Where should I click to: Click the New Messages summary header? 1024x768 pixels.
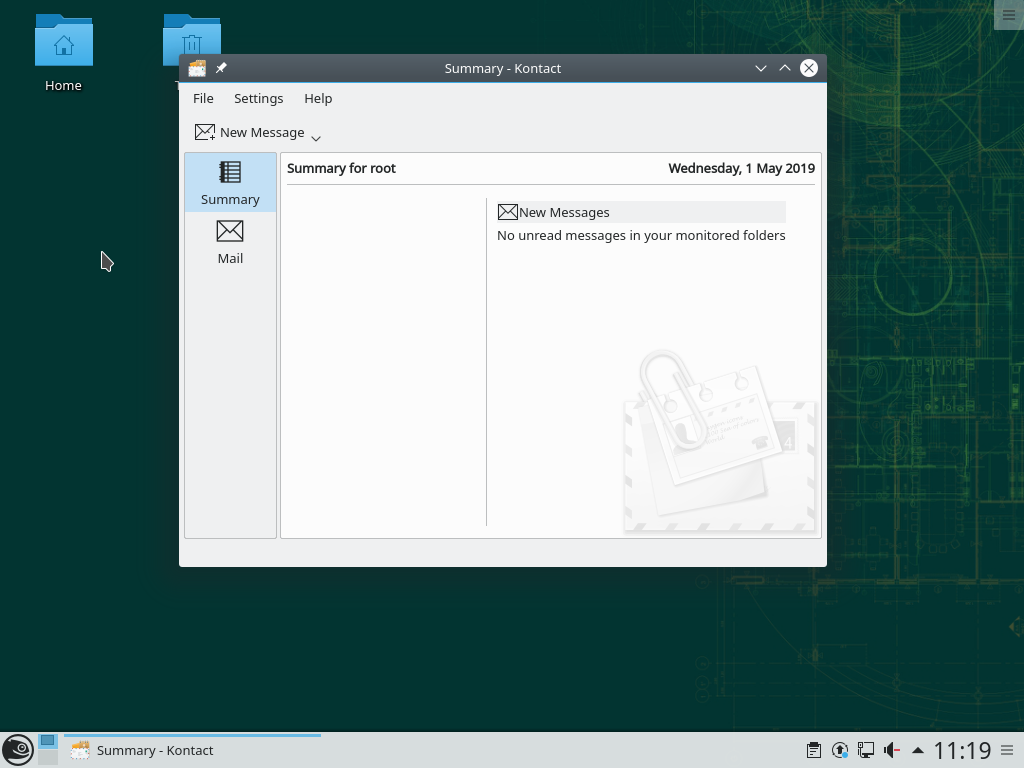(564, 212)
